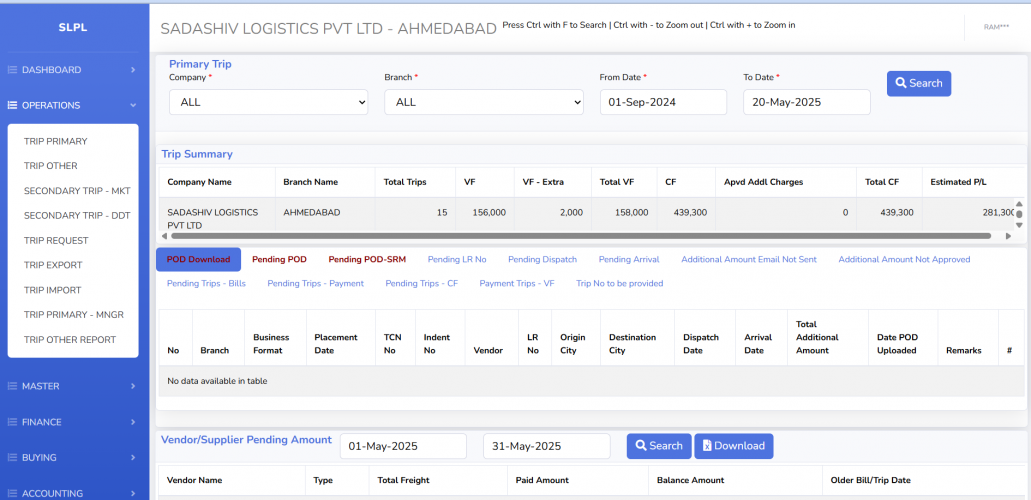The width and height of the screenshot is (1031, 500).
Task: Click the Total VF value 158,000
Action: [x=631, y=213]
